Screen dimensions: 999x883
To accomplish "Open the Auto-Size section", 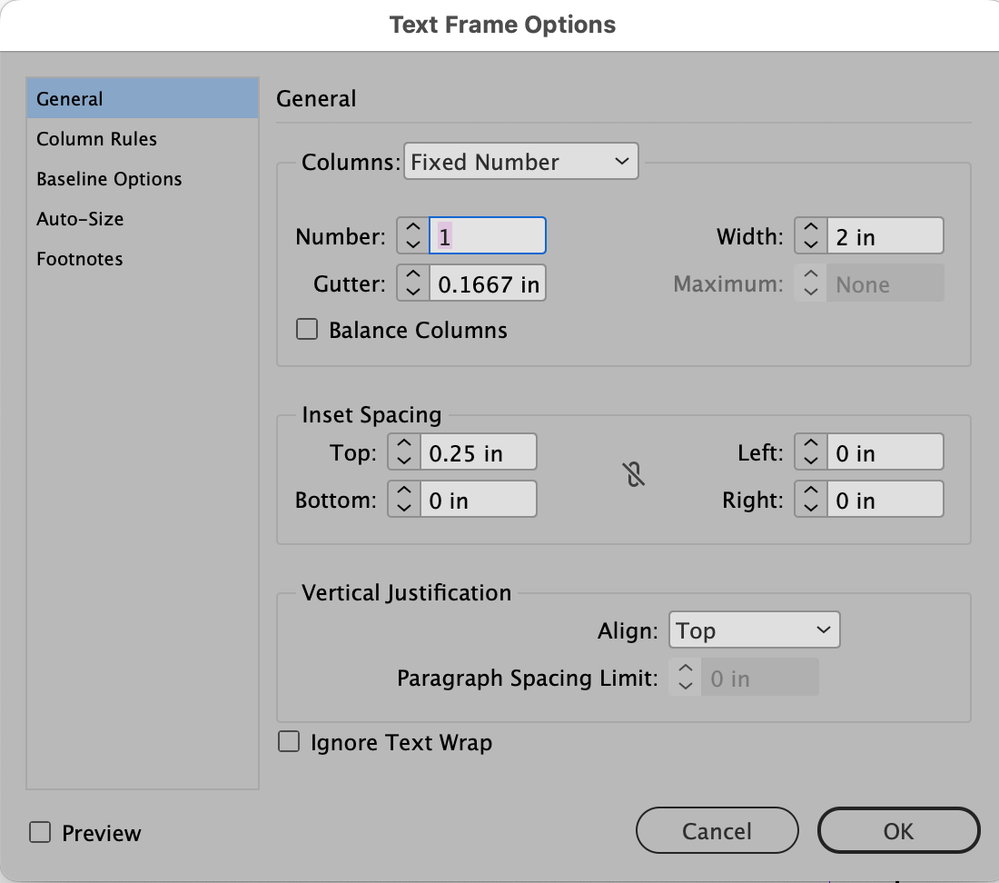I will tap(80, 219).
